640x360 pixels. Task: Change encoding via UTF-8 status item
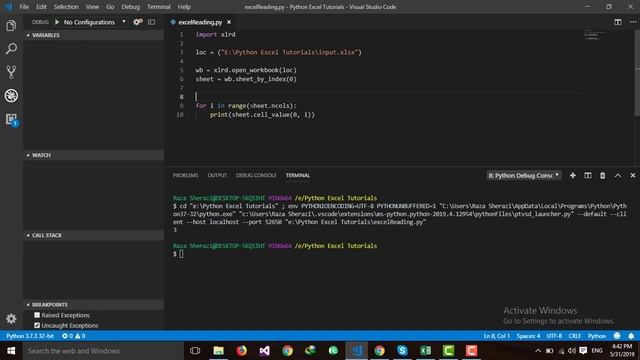pyautogui.click(x=554, y=336)
